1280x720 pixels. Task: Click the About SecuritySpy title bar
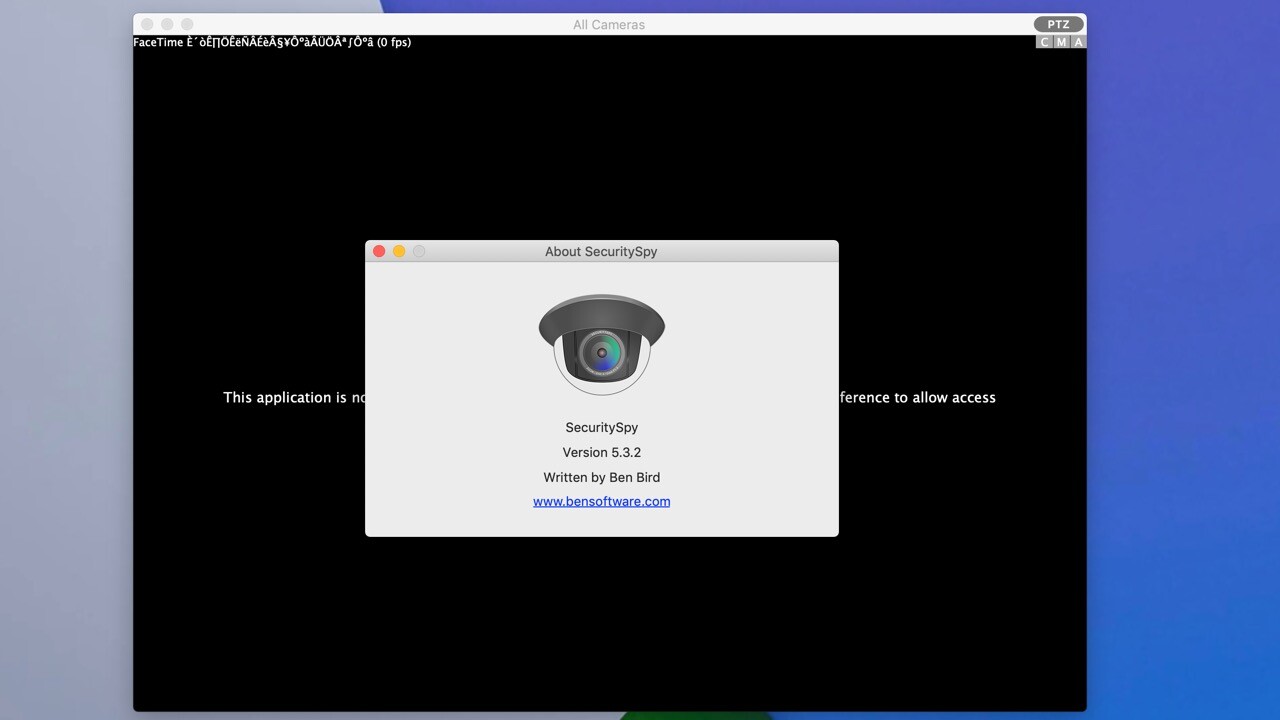pos(601,252)
